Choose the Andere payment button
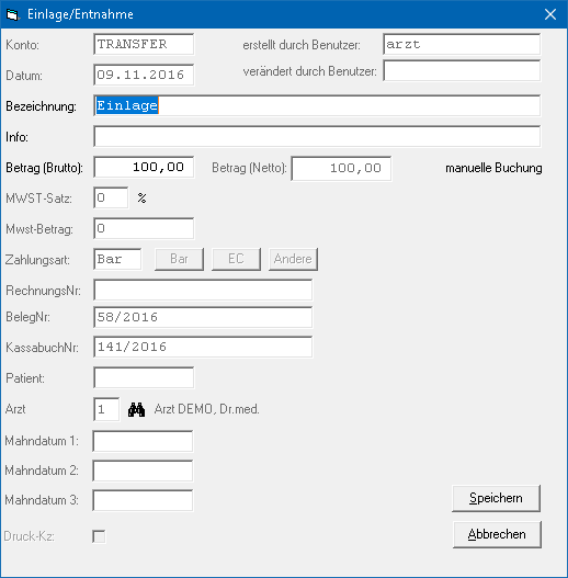Screen dimensions: 568x578 pos(293,259)
